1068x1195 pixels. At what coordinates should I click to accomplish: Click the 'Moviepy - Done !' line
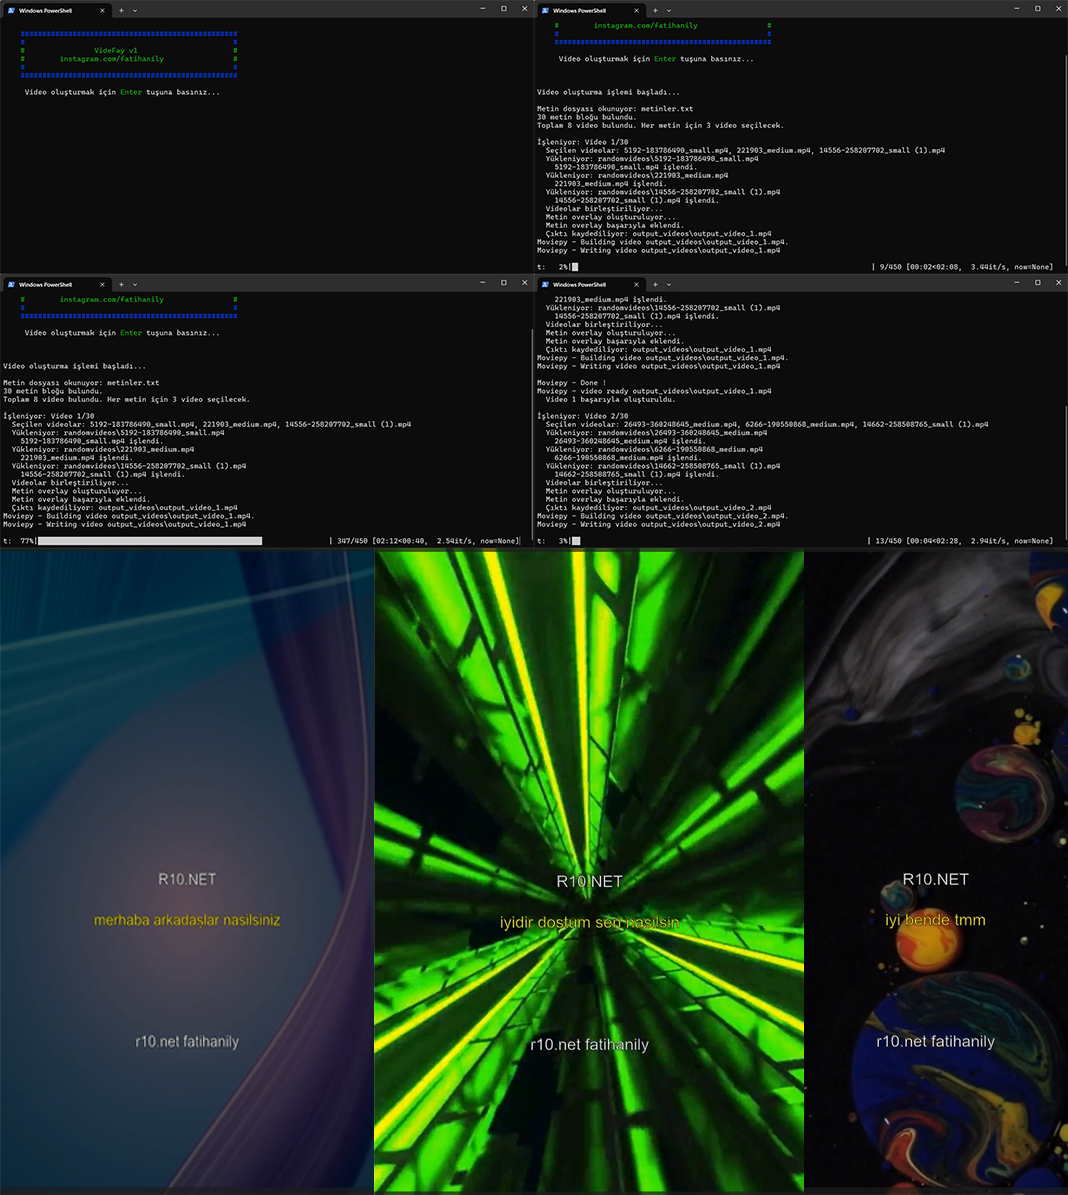tap(572, 383)
